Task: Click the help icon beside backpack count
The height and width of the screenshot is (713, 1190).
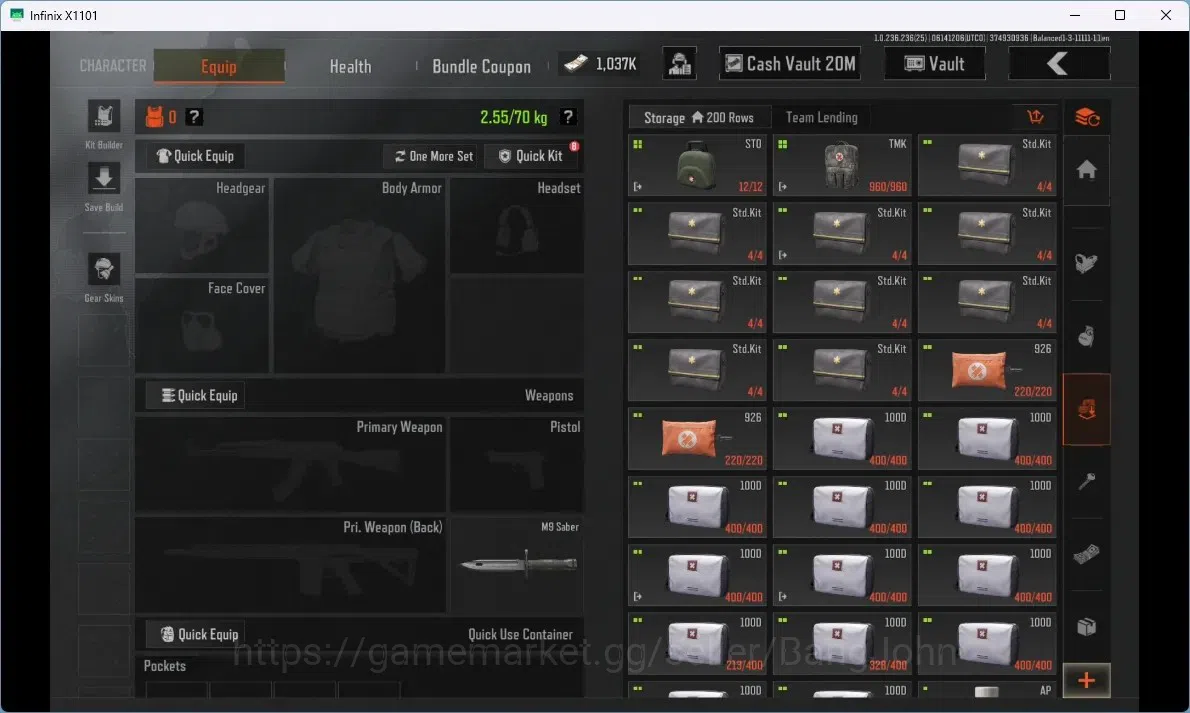Action: (194, 117)
